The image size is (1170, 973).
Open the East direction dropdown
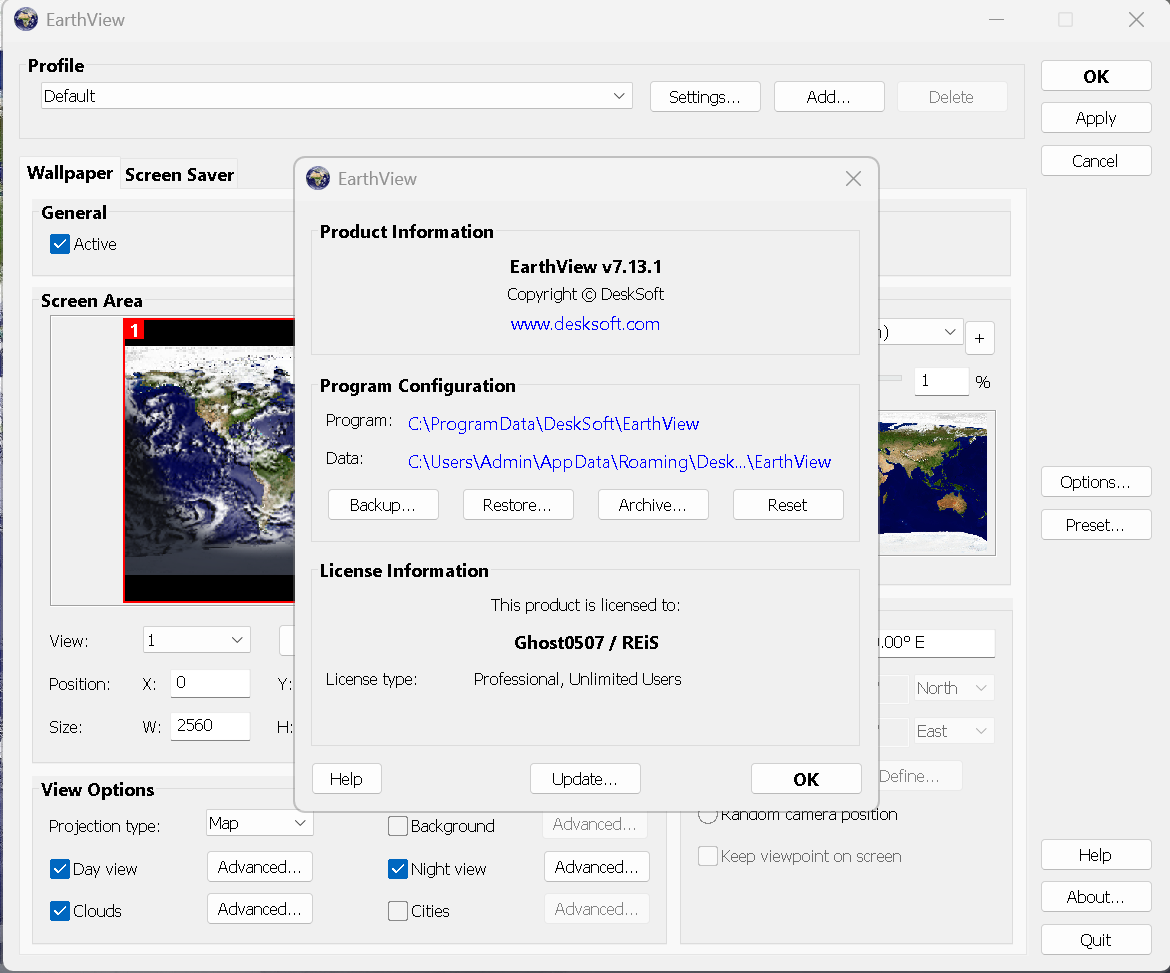pos(954,730)
